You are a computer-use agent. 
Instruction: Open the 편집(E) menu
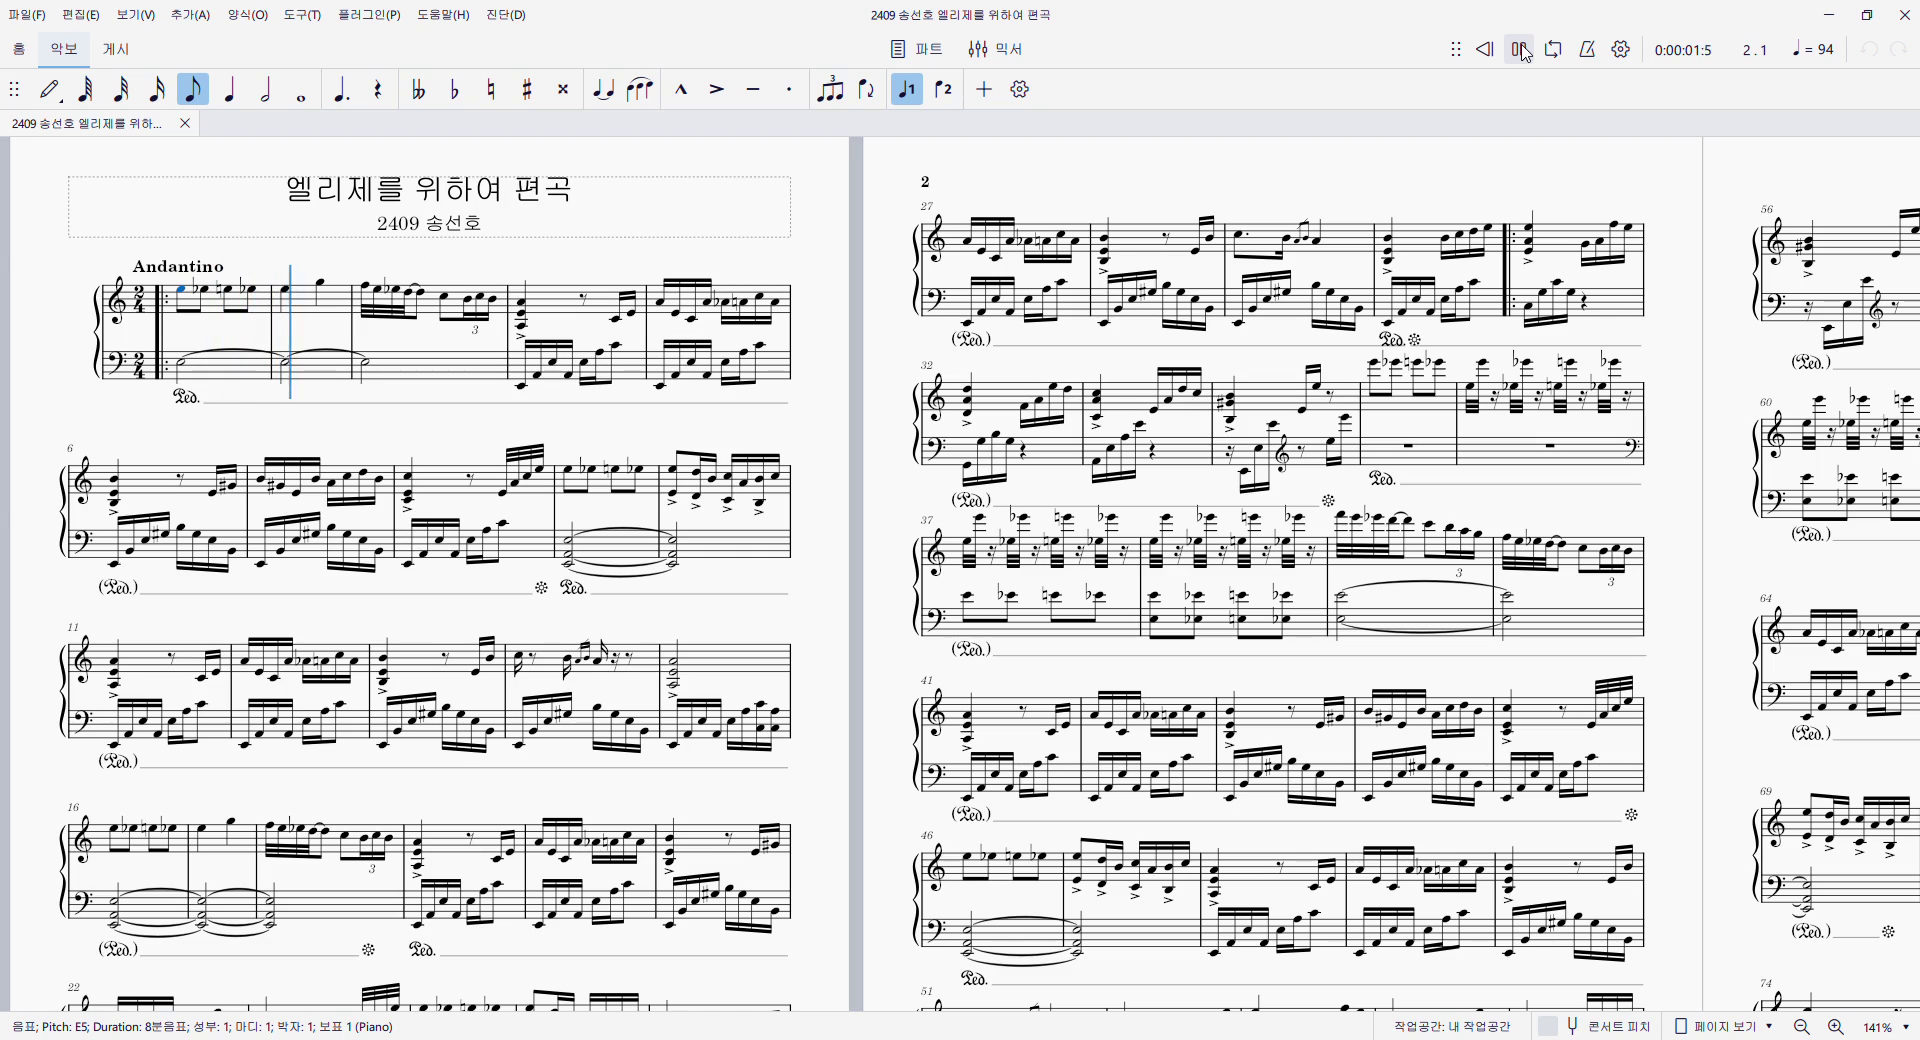(81, 15)
